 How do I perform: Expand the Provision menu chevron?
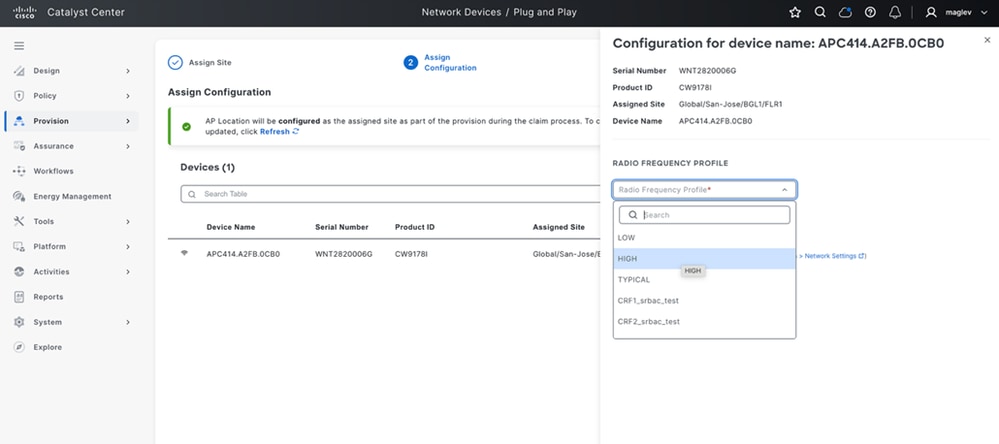click(x=128, y=121)
